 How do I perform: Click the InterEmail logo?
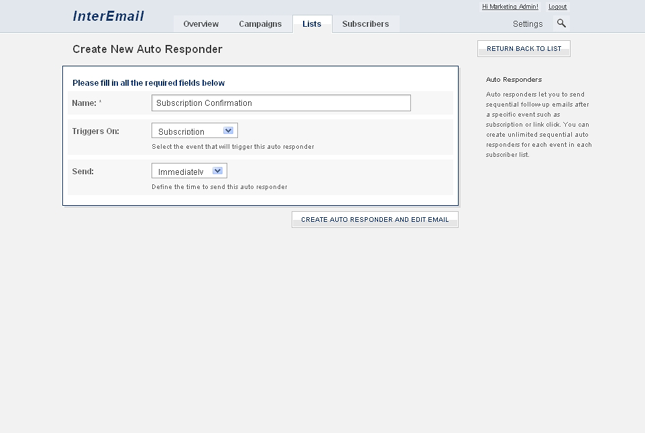coord(108,16)
